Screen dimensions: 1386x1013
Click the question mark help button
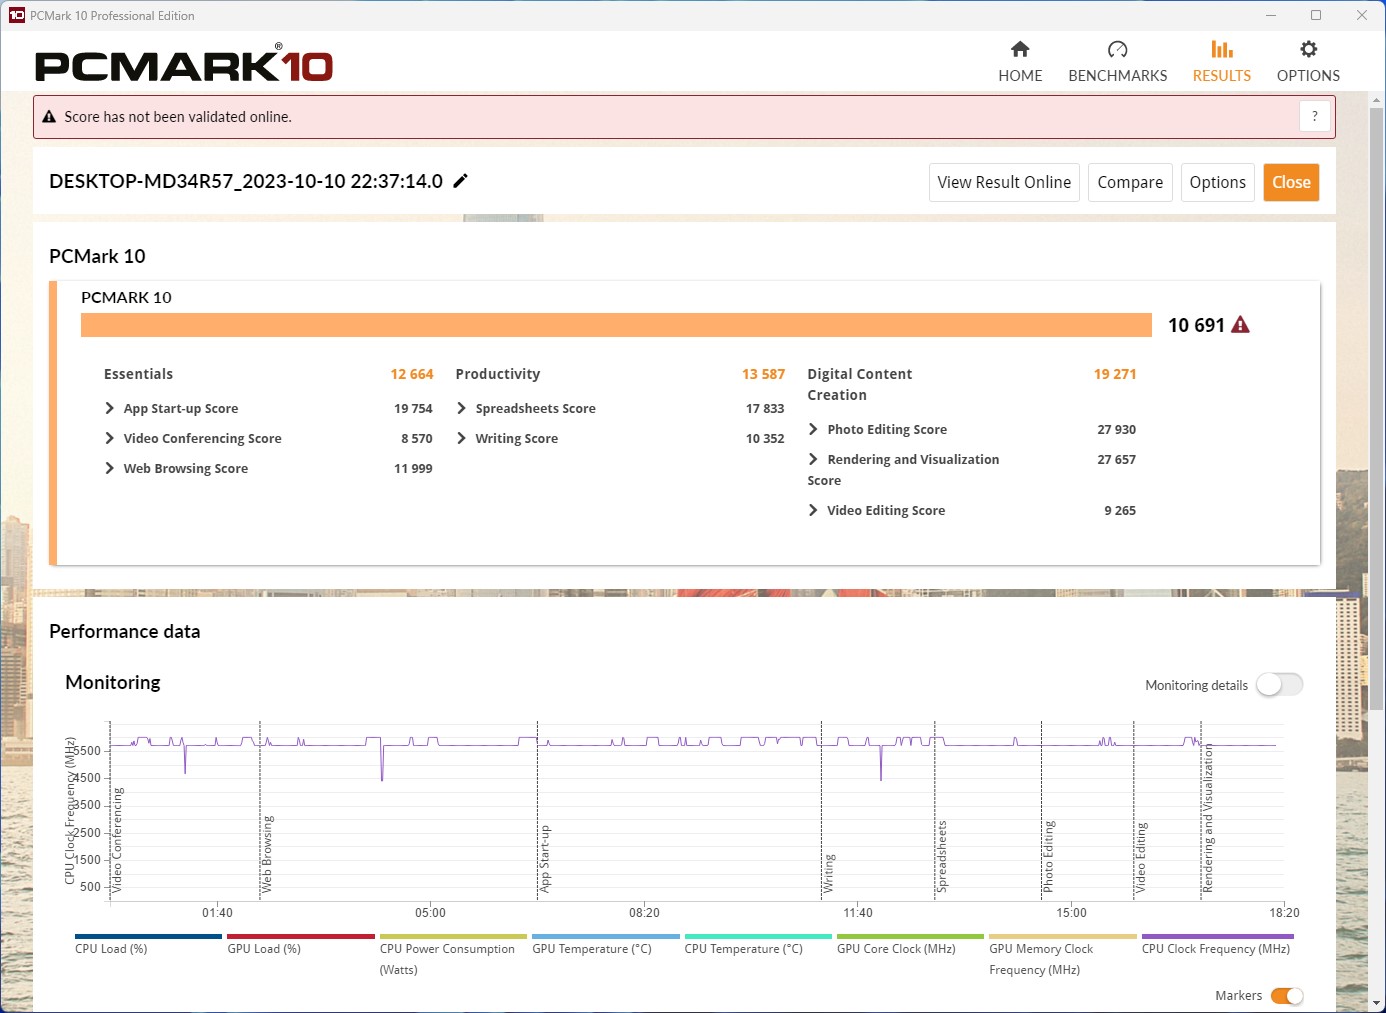[1314, 116]
